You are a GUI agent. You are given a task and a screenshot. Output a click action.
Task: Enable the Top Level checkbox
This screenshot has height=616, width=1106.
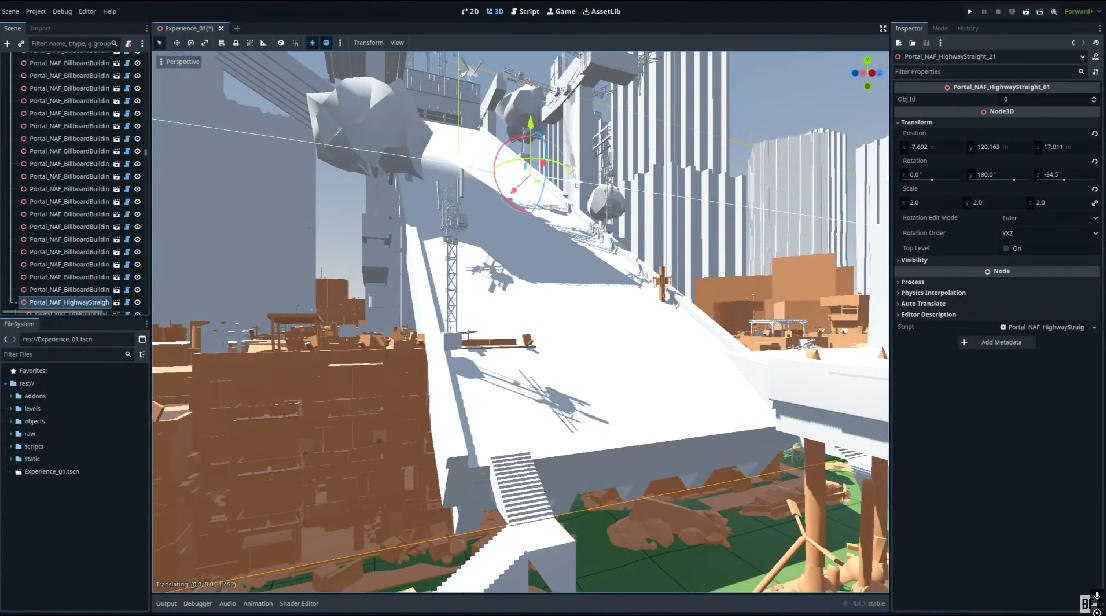[x=1006, y=248]
